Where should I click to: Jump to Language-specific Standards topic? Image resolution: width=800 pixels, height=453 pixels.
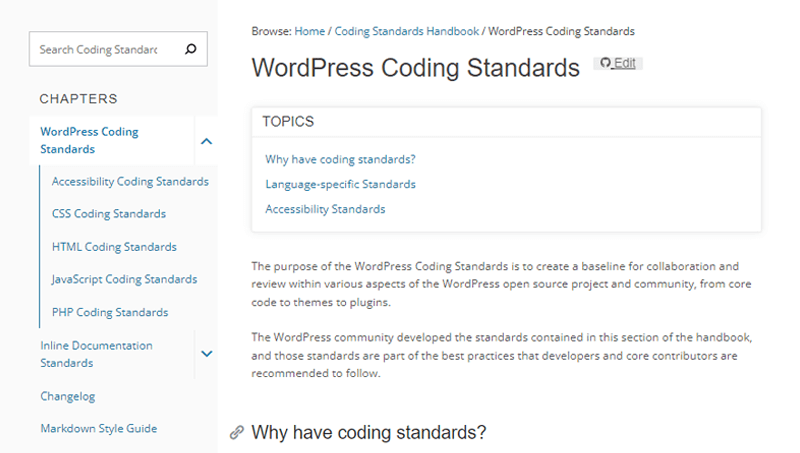(x=340, y=184)
